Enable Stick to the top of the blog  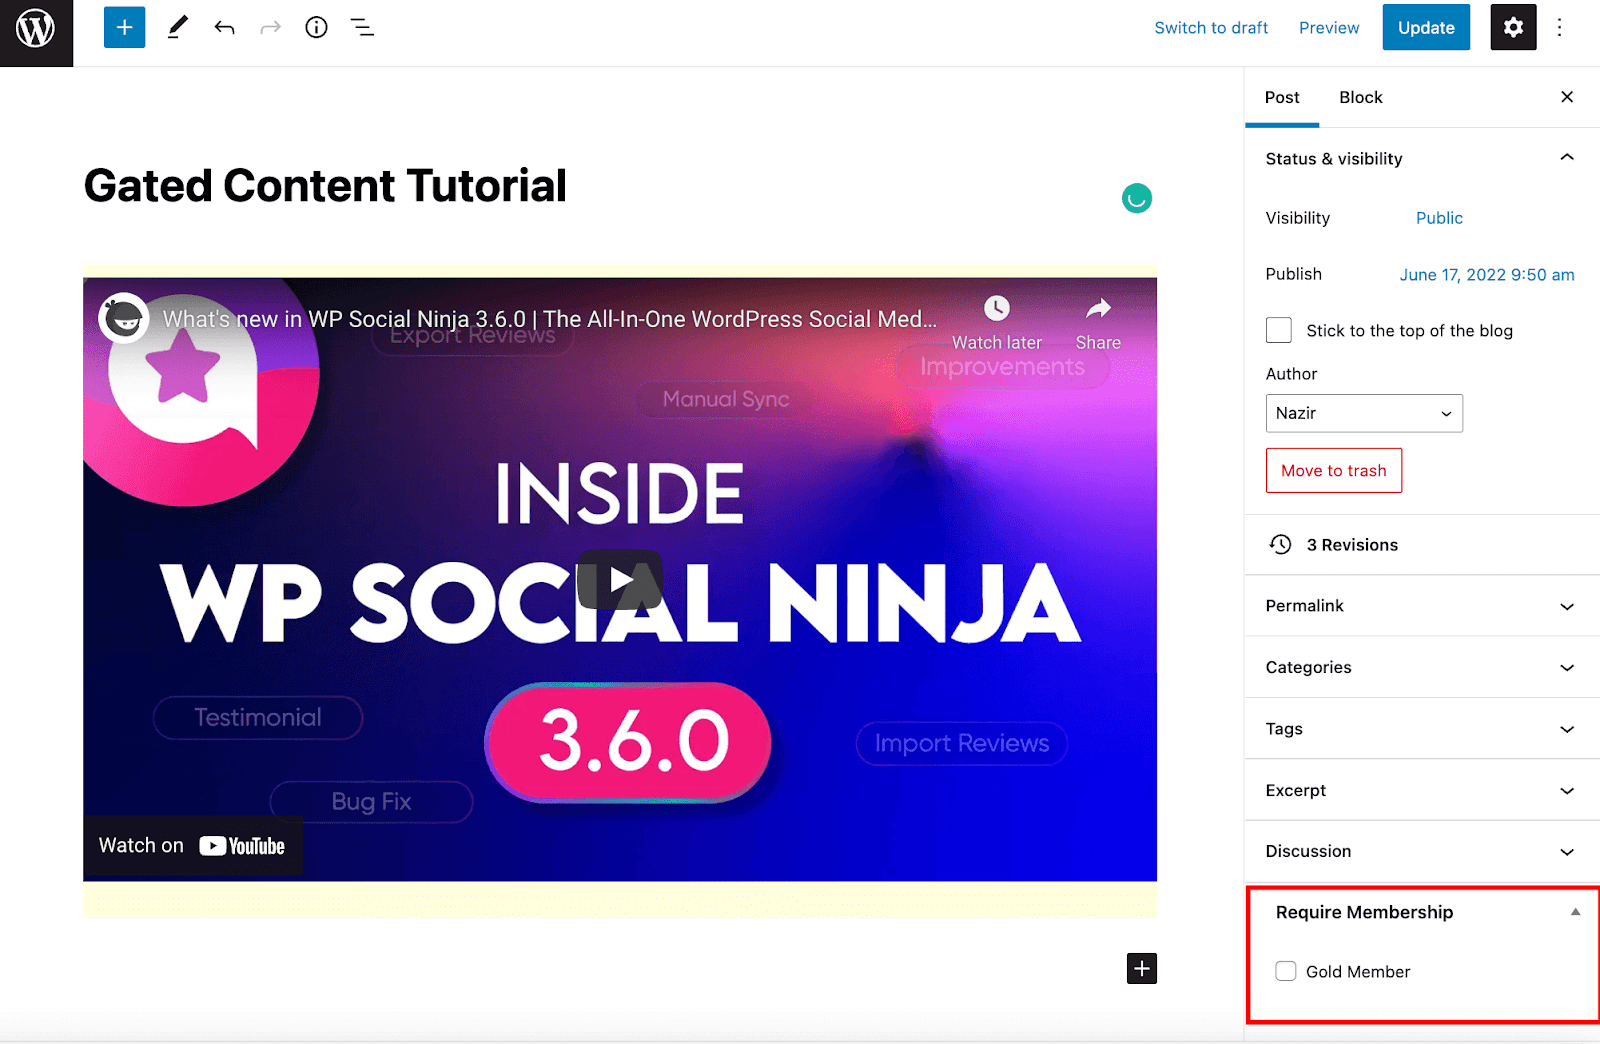(x=1279, y=330)
